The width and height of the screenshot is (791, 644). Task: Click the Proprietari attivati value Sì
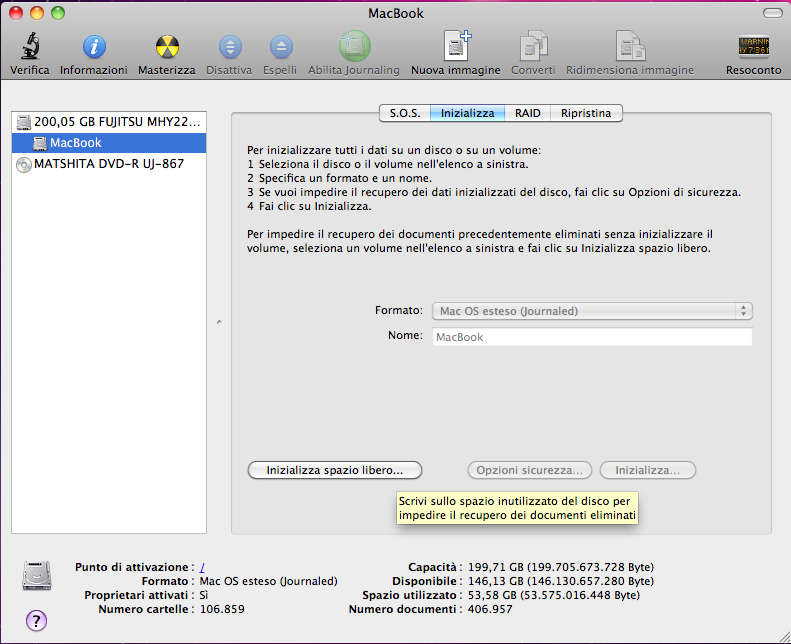click(204, 595)
